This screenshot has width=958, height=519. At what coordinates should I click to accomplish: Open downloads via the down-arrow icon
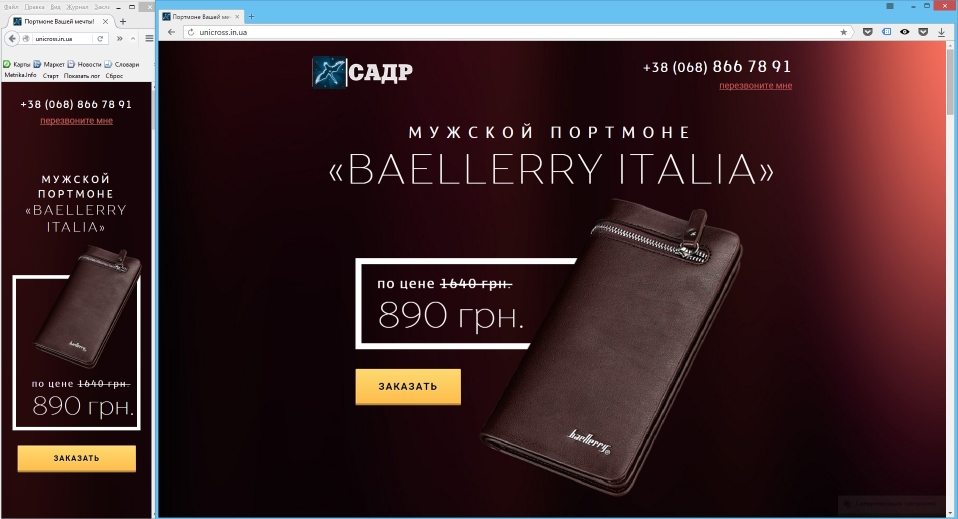tap(941, 32)
